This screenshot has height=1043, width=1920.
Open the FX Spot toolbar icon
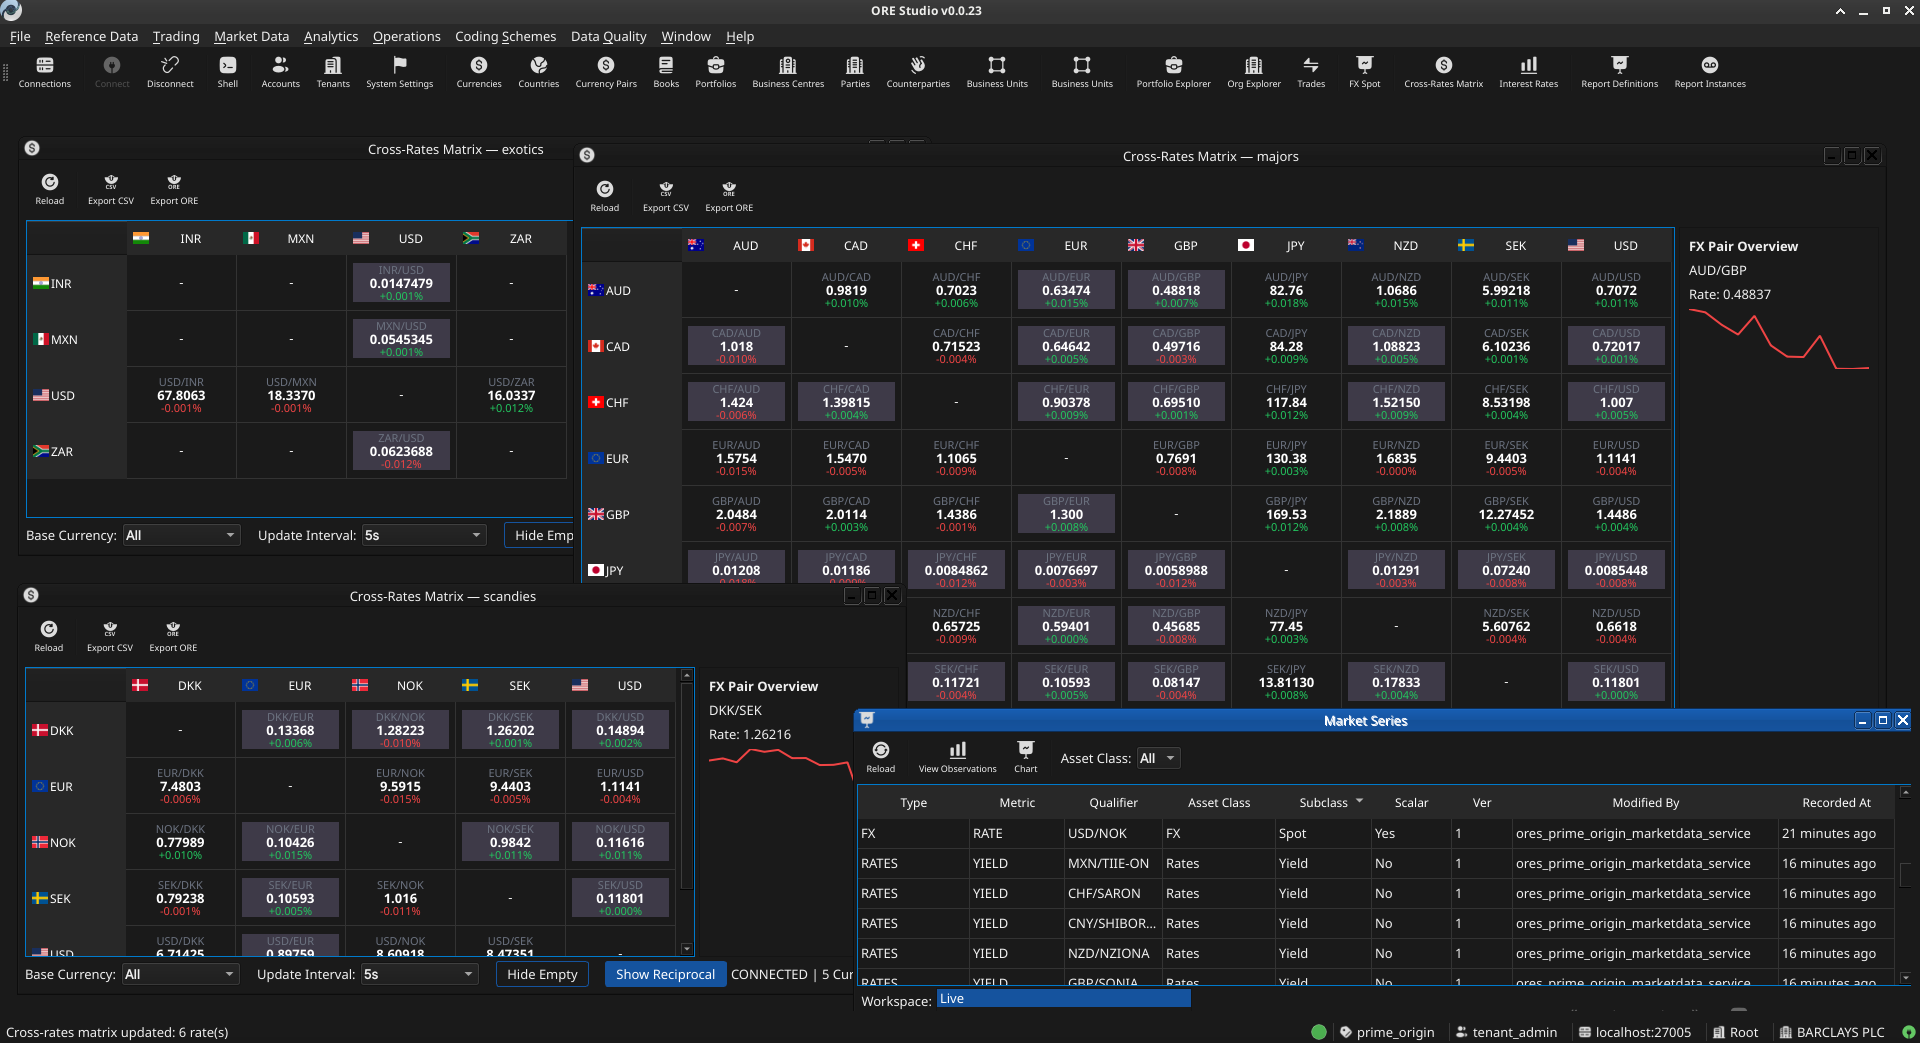click(1364, 72)
